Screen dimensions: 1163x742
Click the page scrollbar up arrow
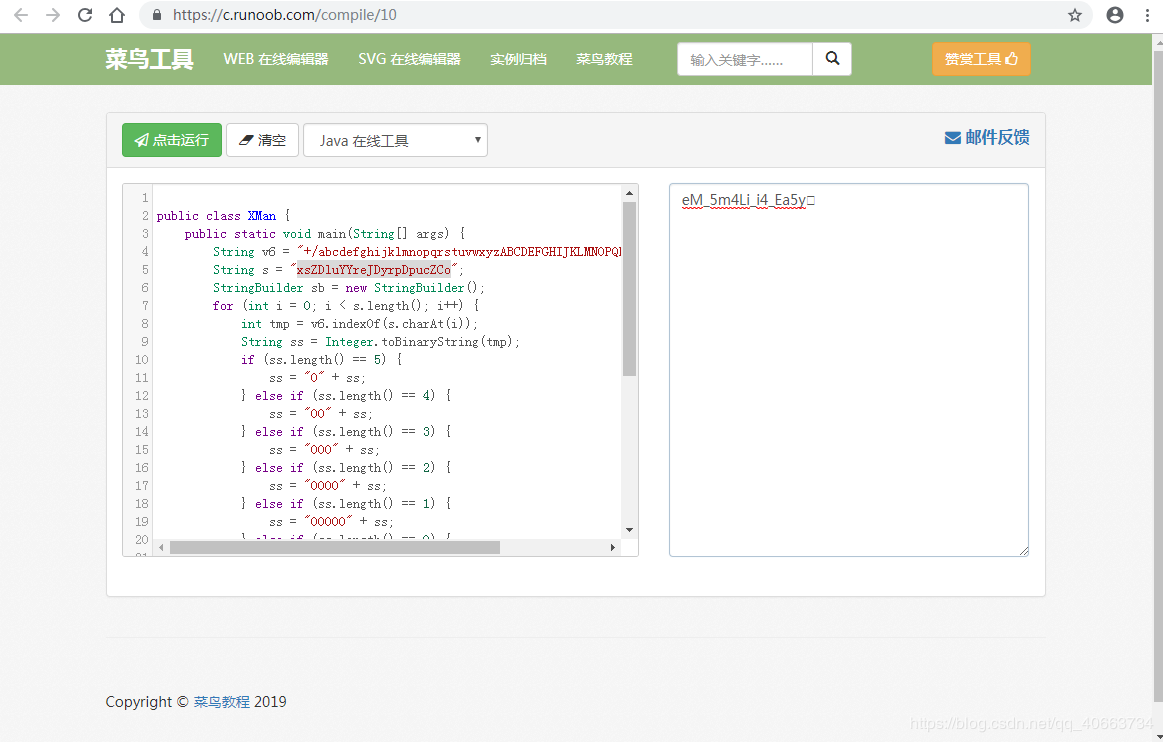coord(1158,43)
